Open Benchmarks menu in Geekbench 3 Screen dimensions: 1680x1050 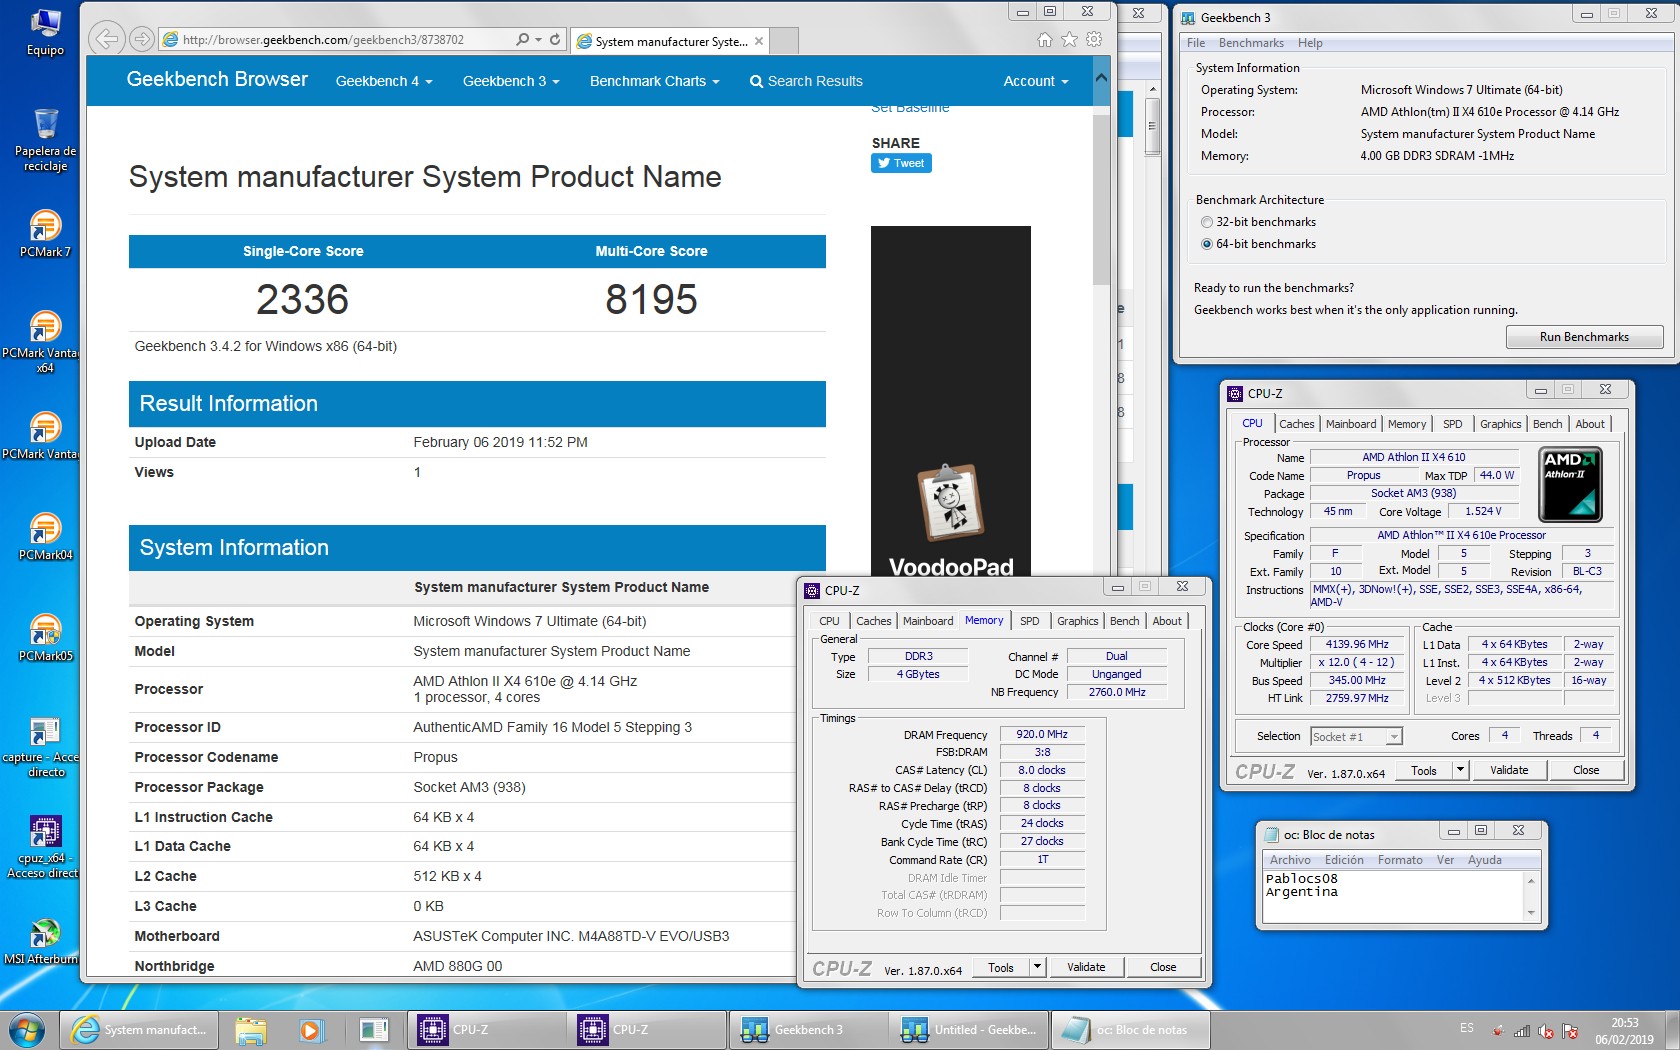tap(1251, 43)
